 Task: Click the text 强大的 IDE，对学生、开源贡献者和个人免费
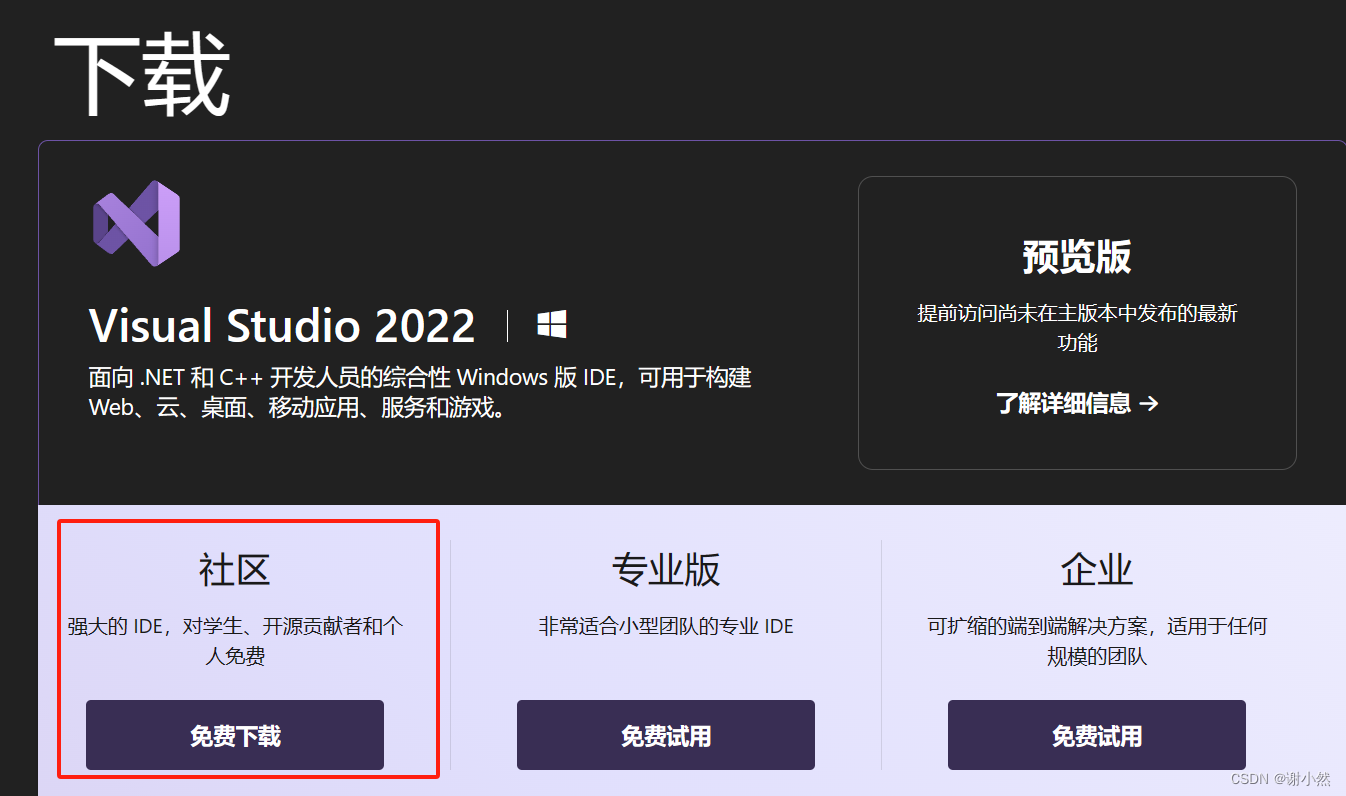pyautogui.click(x=235, y=642)
